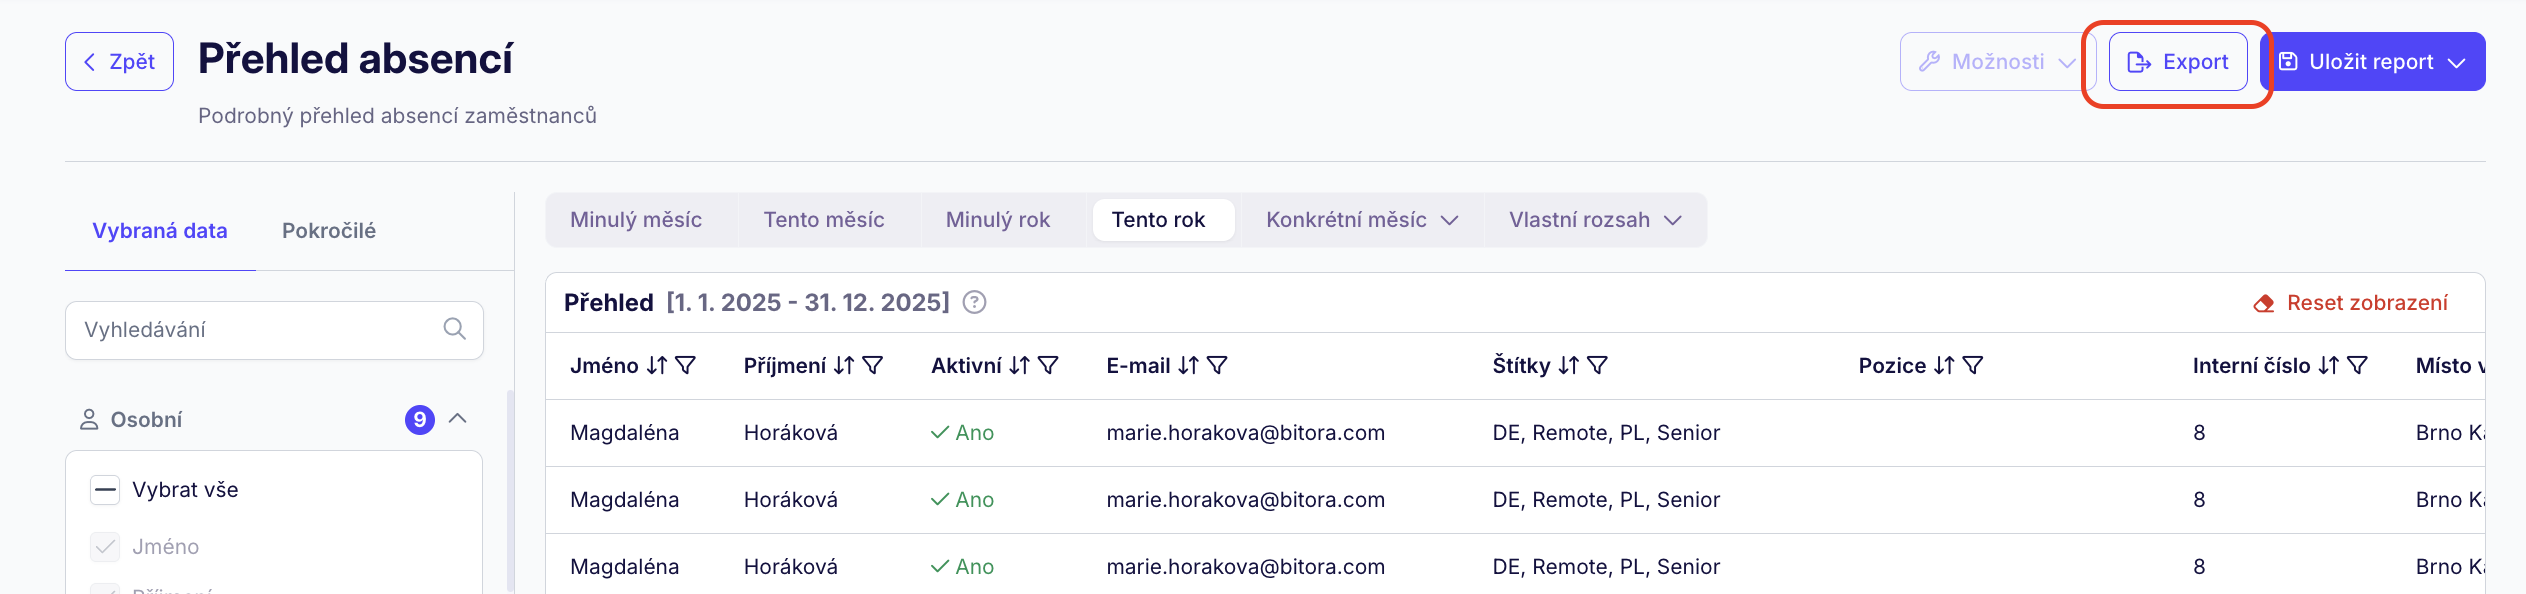Click the filter icon for Aktivní column
Screen dimensions: 2526x594
(x=1048, y=366)
